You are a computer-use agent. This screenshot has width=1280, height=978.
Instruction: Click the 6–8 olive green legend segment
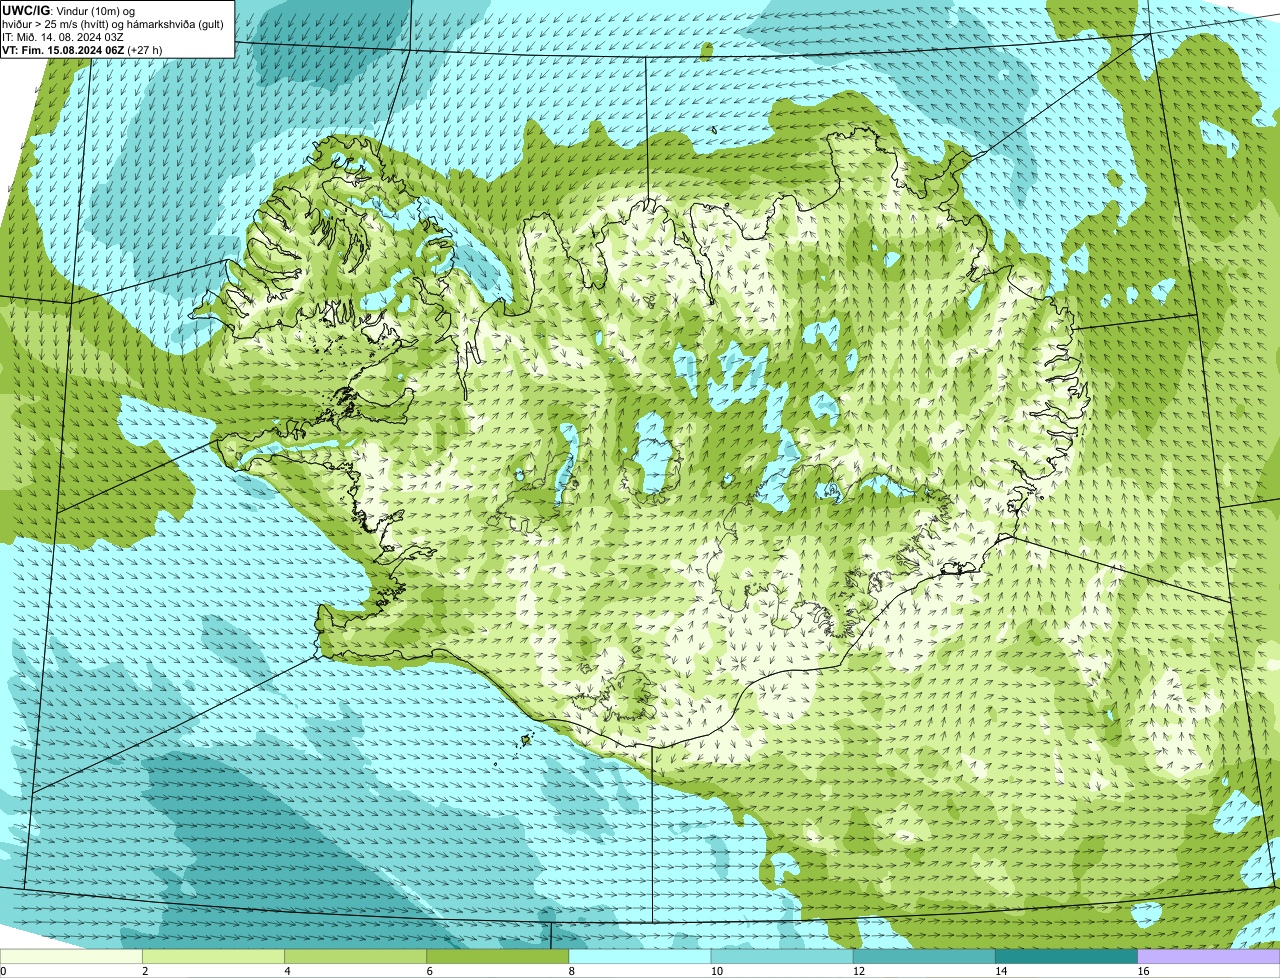click(498, 956)
